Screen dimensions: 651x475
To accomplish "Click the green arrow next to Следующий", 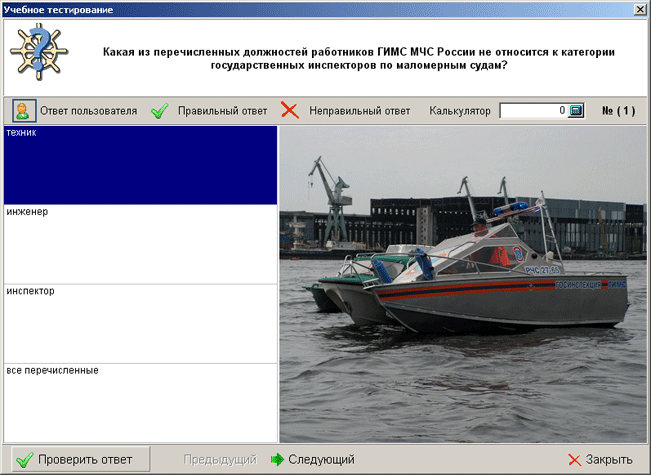I will click(277, 460).
